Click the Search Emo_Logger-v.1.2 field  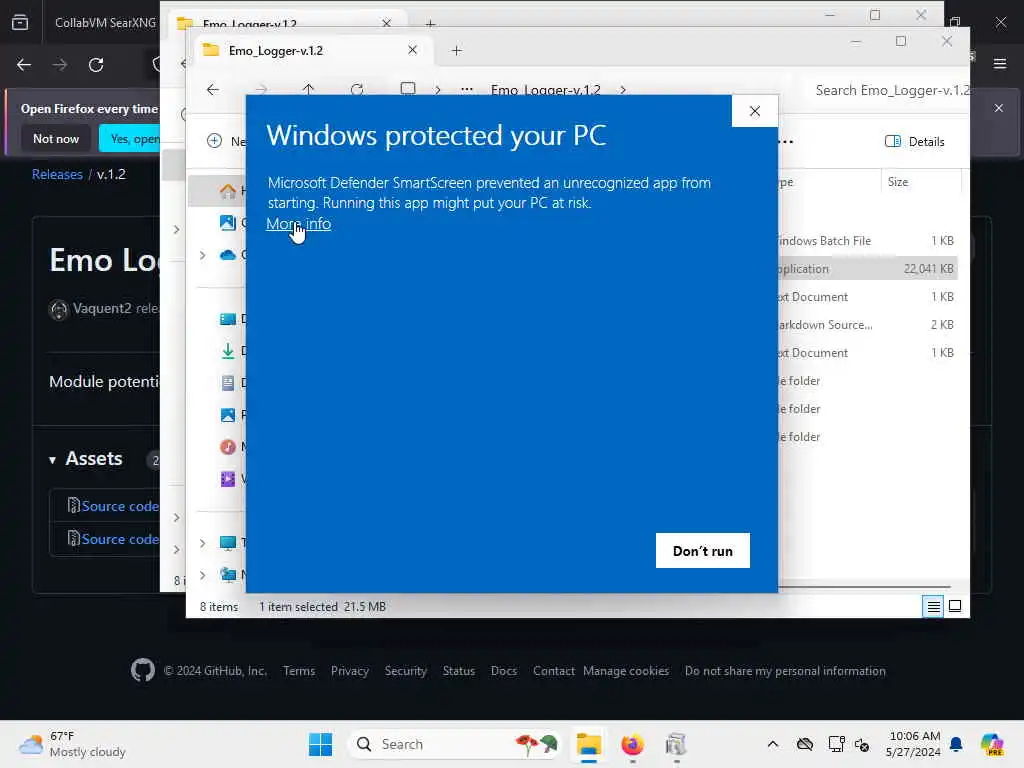[x=891, y=90]
